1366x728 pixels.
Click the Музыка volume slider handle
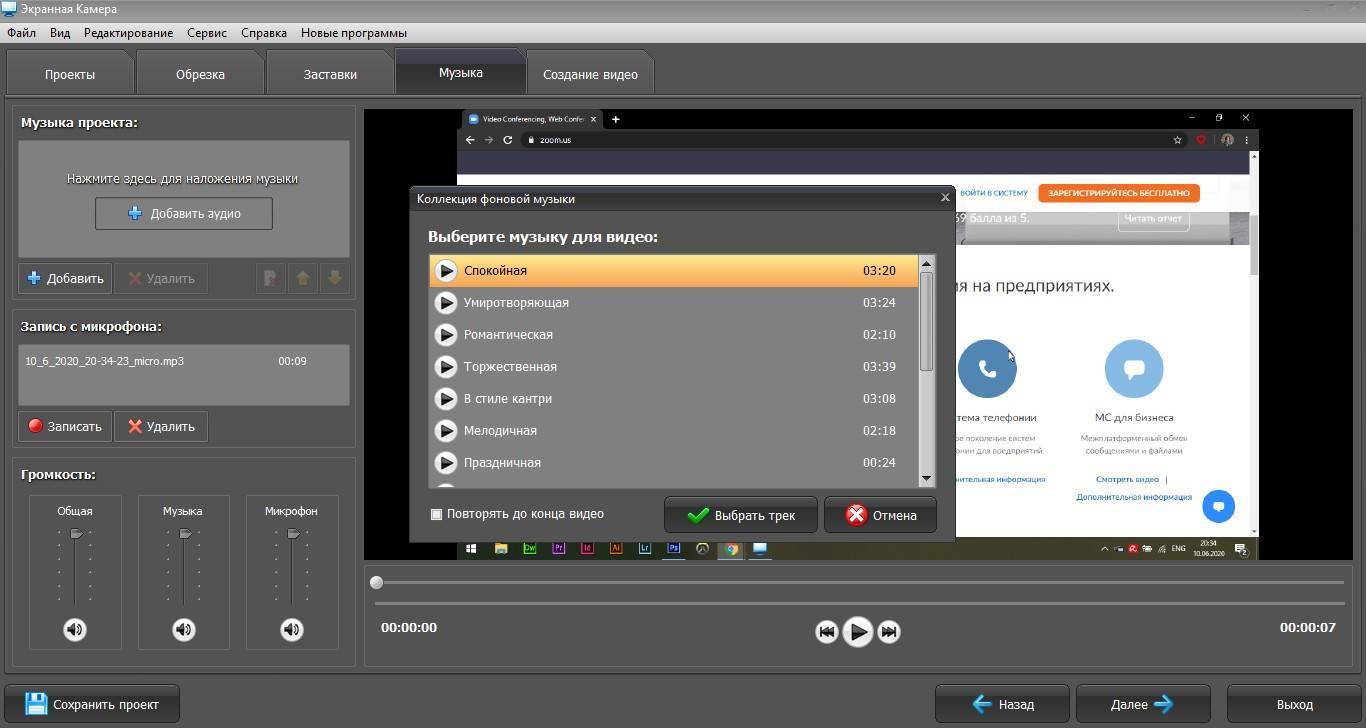pos(185,534)
